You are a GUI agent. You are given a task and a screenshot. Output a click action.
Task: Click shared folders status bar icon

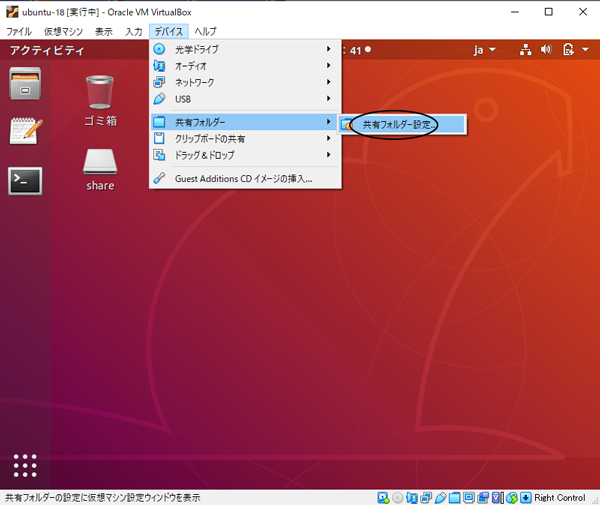455,498
